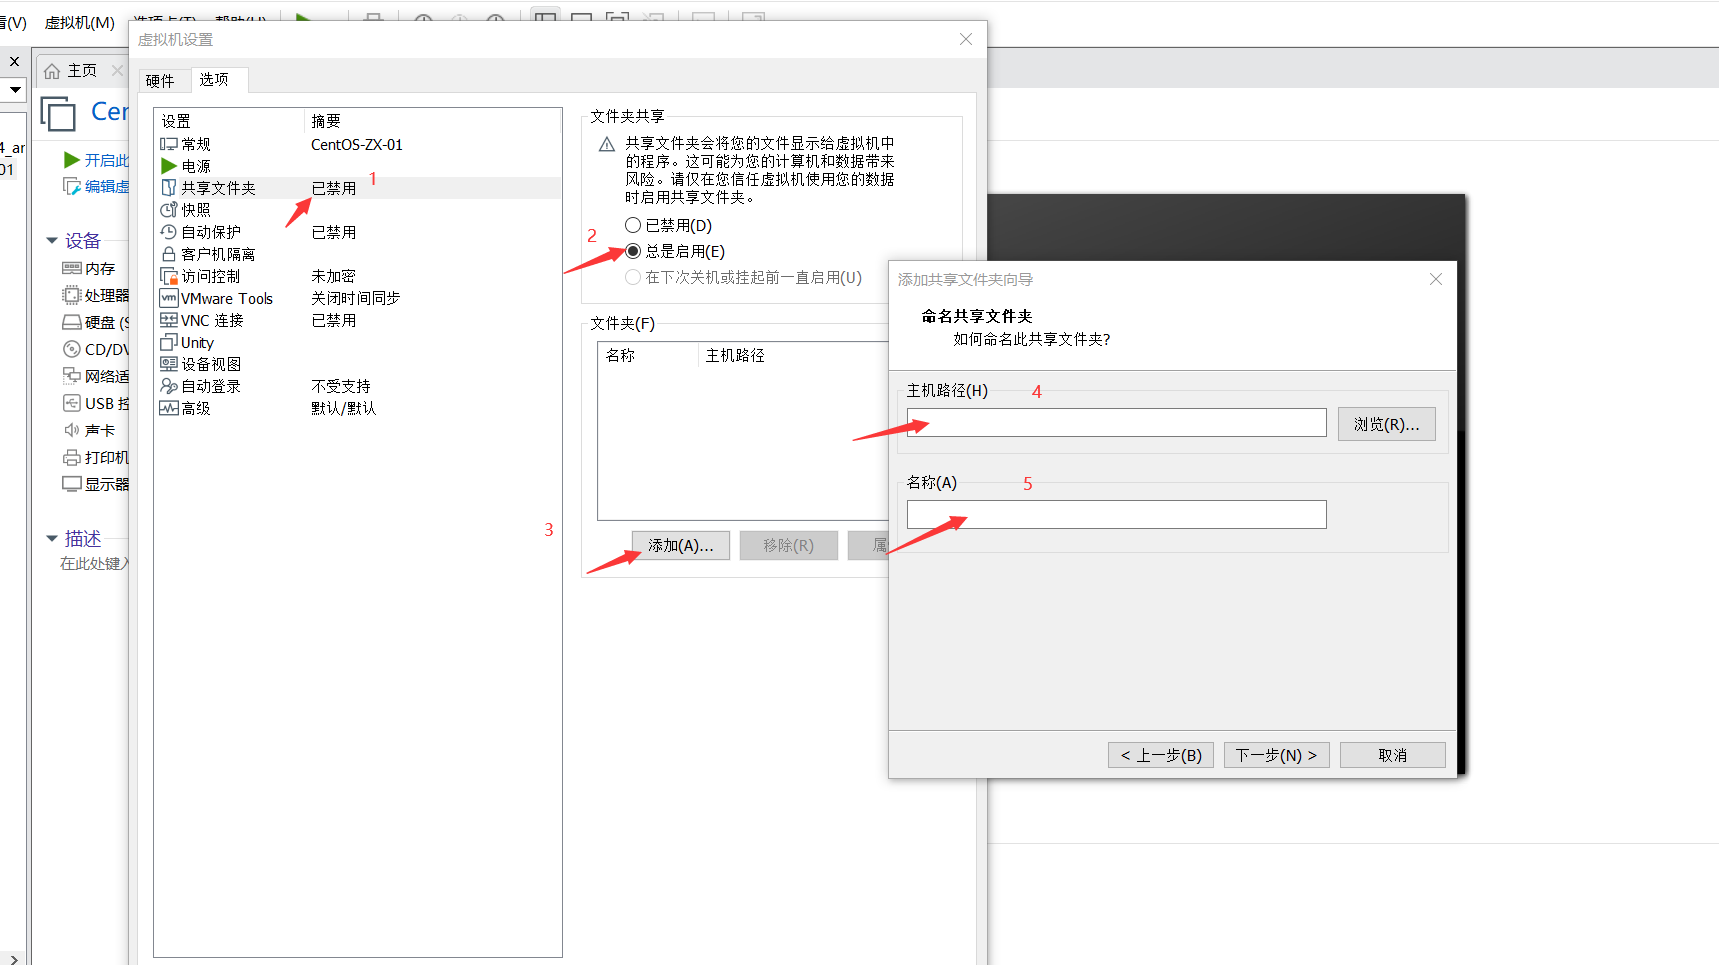Click the 声卡 sound card icon
Image resolution: width=1719 pixels, height=965 pixels.
(x=72, y=430)
